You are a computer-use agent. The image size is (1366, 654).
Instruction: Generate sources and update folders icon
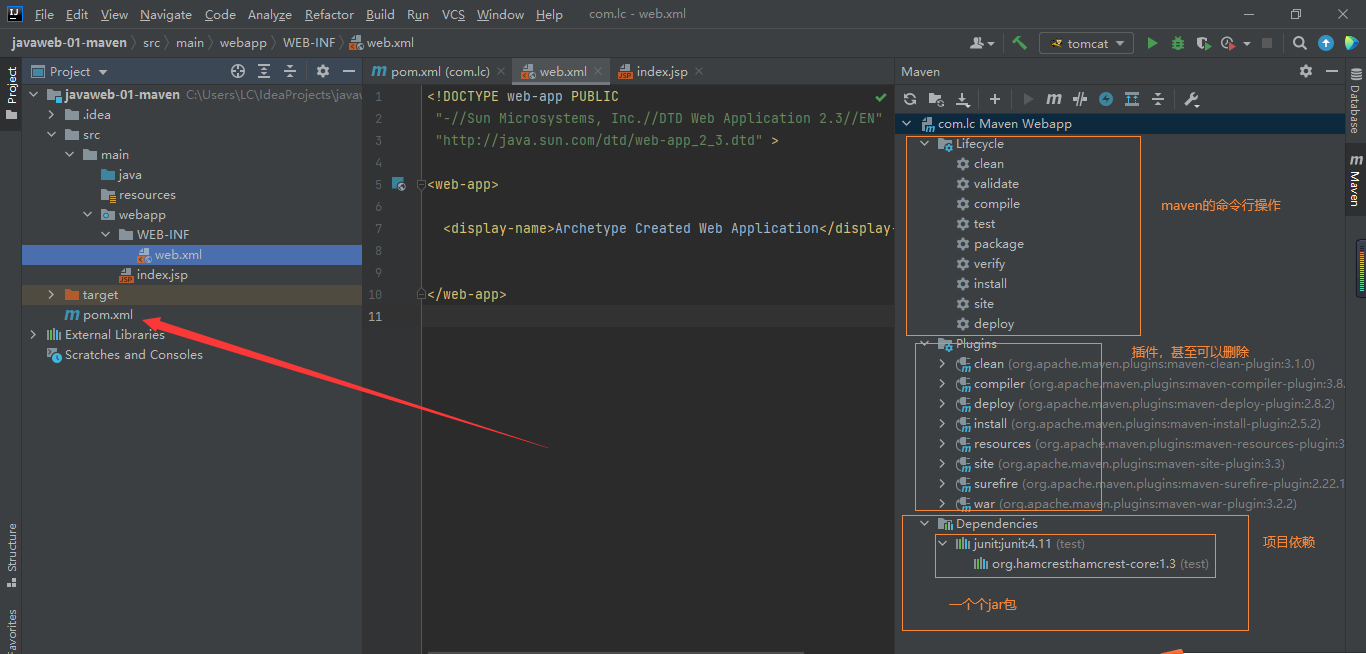[936, 99]
